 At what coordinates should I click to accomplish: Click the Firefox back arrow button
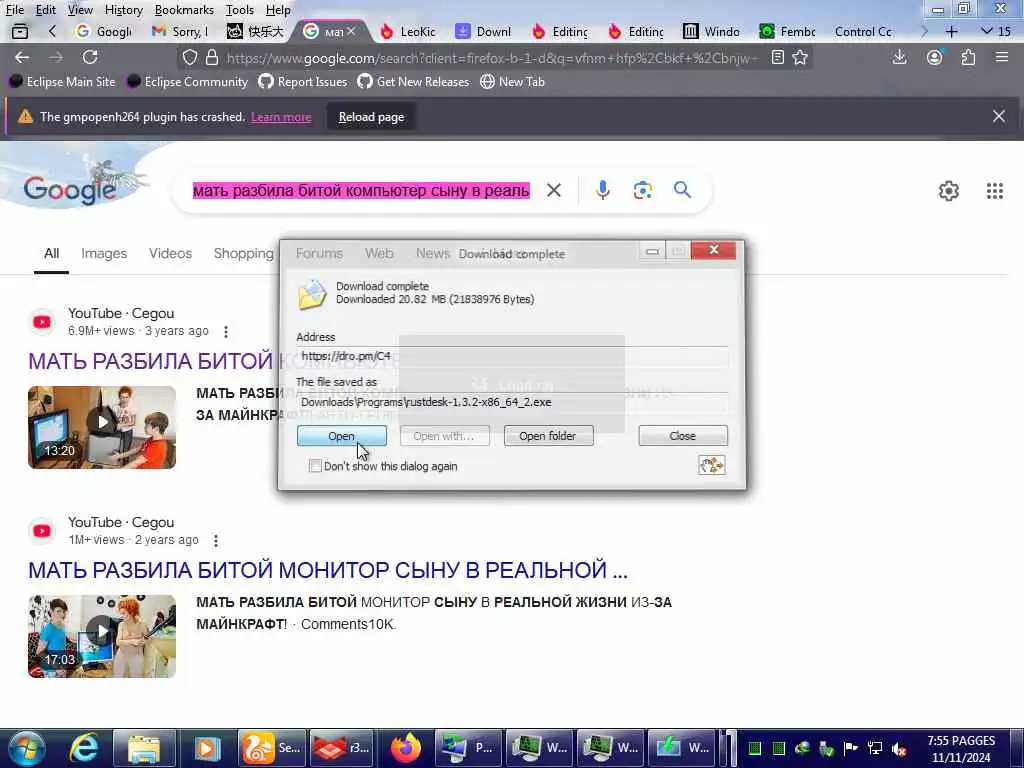pyautogui.click(x=22, y=57)
